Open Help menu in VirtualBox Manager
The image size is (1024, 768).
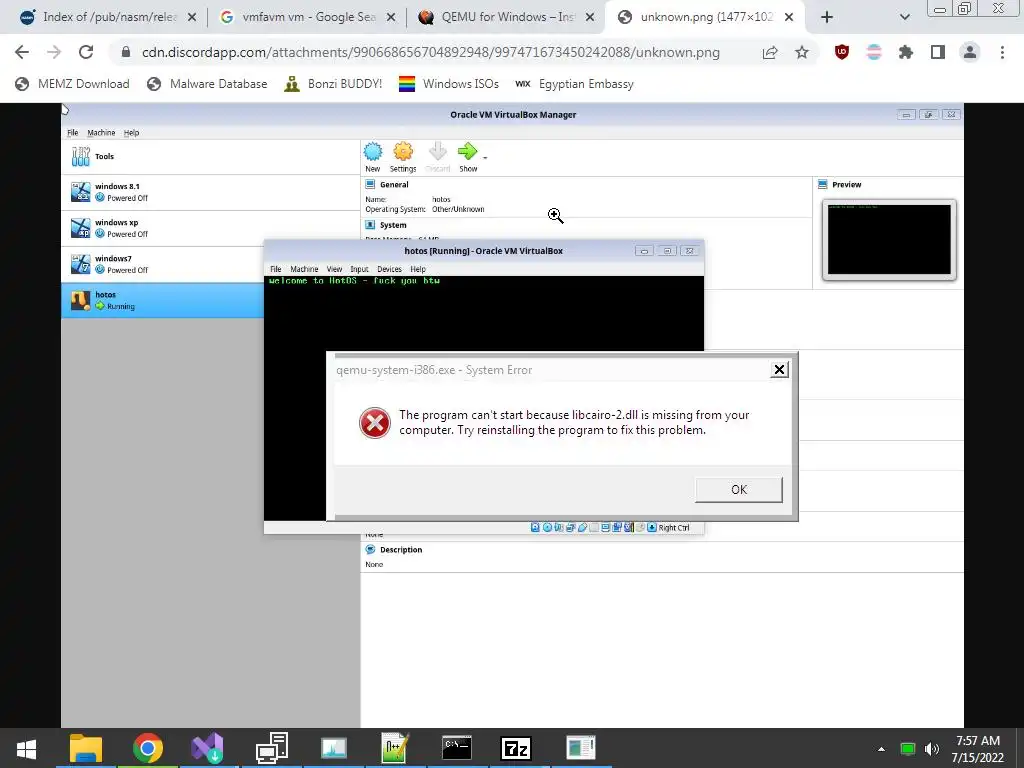(131, 133)
